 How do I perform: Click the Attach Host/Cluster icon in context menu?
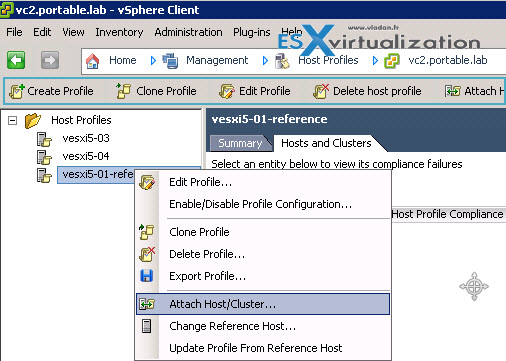[x=147, y=304]
